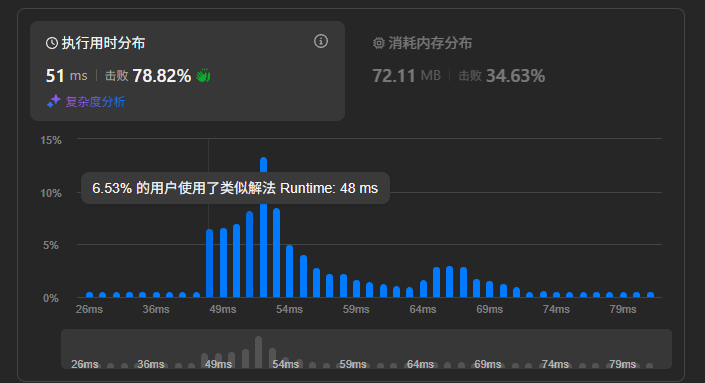
Task: Click the 64ms mark in the overview range strip
Action: [420, 364]
